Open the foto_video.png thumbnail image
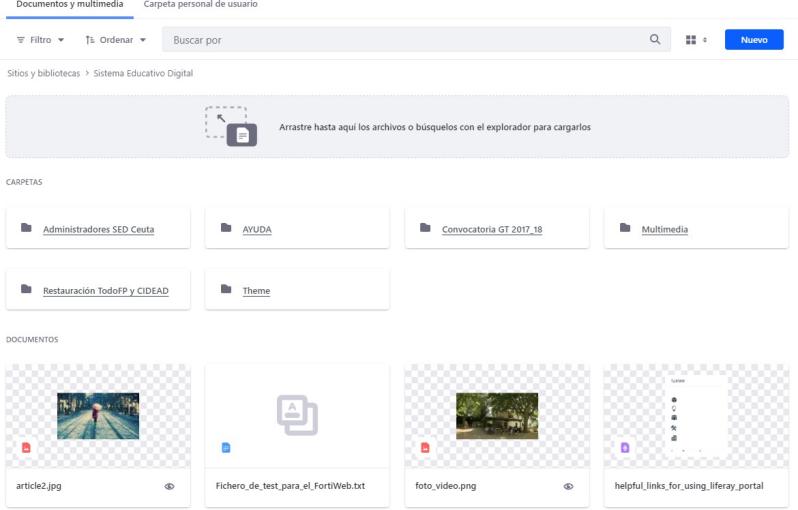This screenshot has height=510, width=798. (497, 416)
